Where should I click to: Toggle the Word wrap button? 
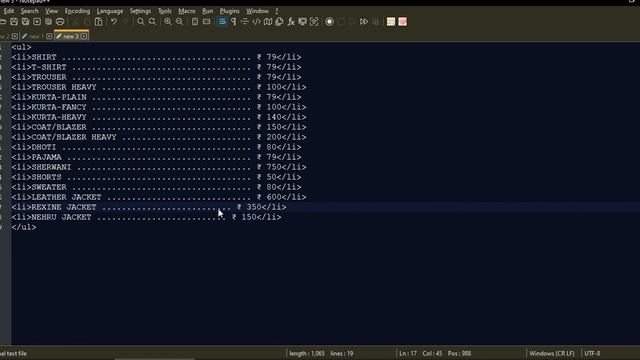[222, 22]
